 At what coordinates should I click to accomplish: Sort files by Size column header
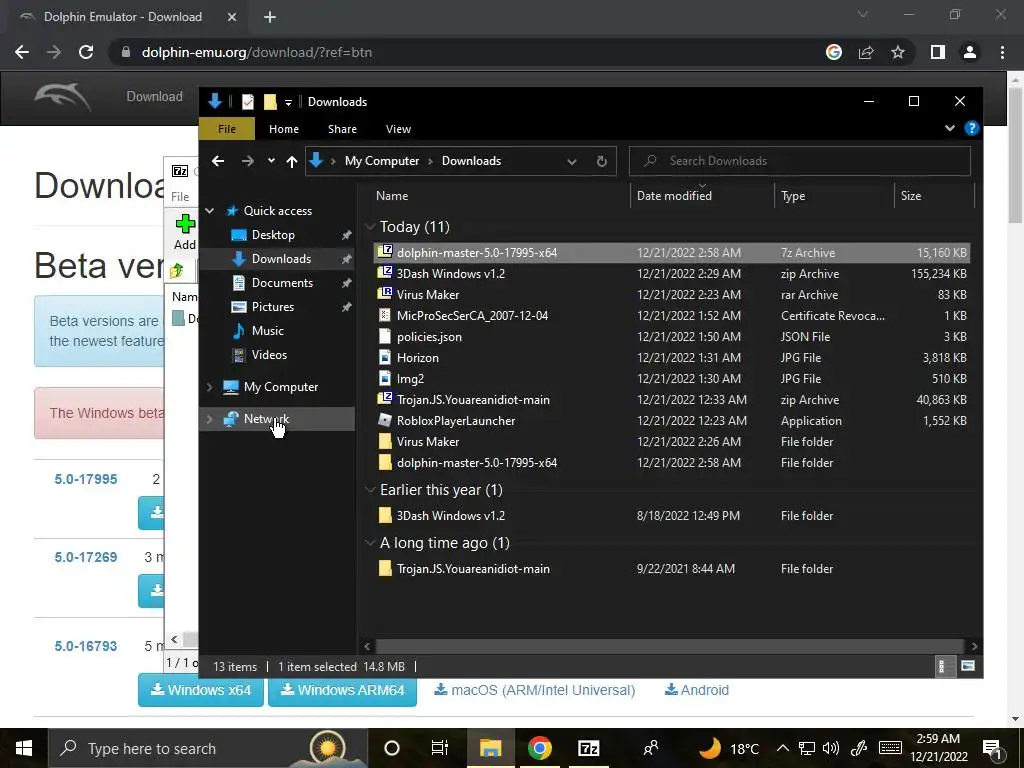(x=911, y=196)
